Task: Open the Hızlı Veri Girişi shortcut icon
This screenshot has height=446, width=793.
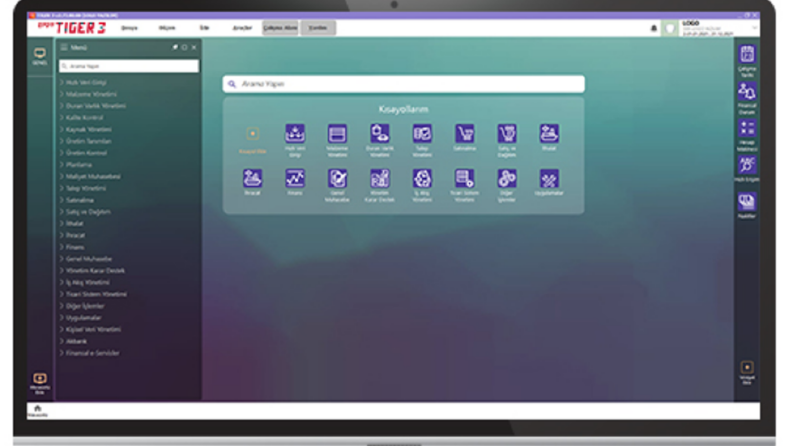Action: pyautogui.click(x=295, y=134)
